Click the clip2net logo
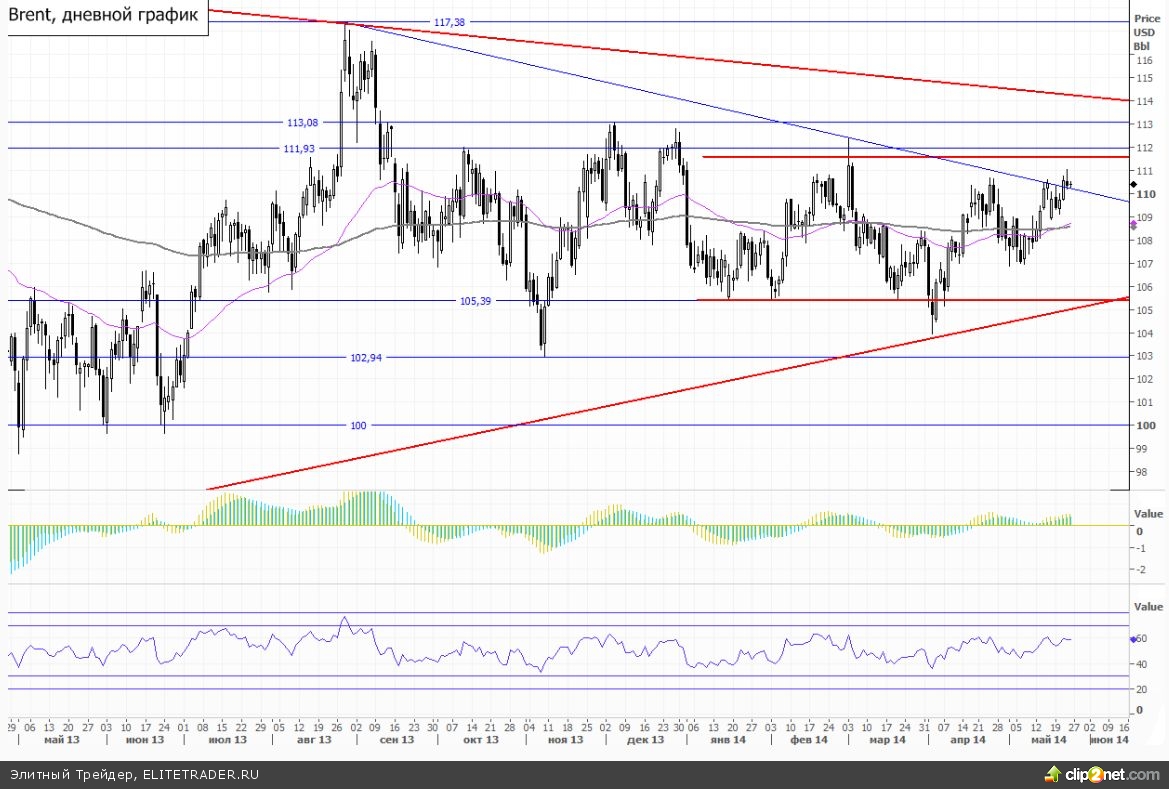The image size is (1169, 789). click(x=1103, y=774)
